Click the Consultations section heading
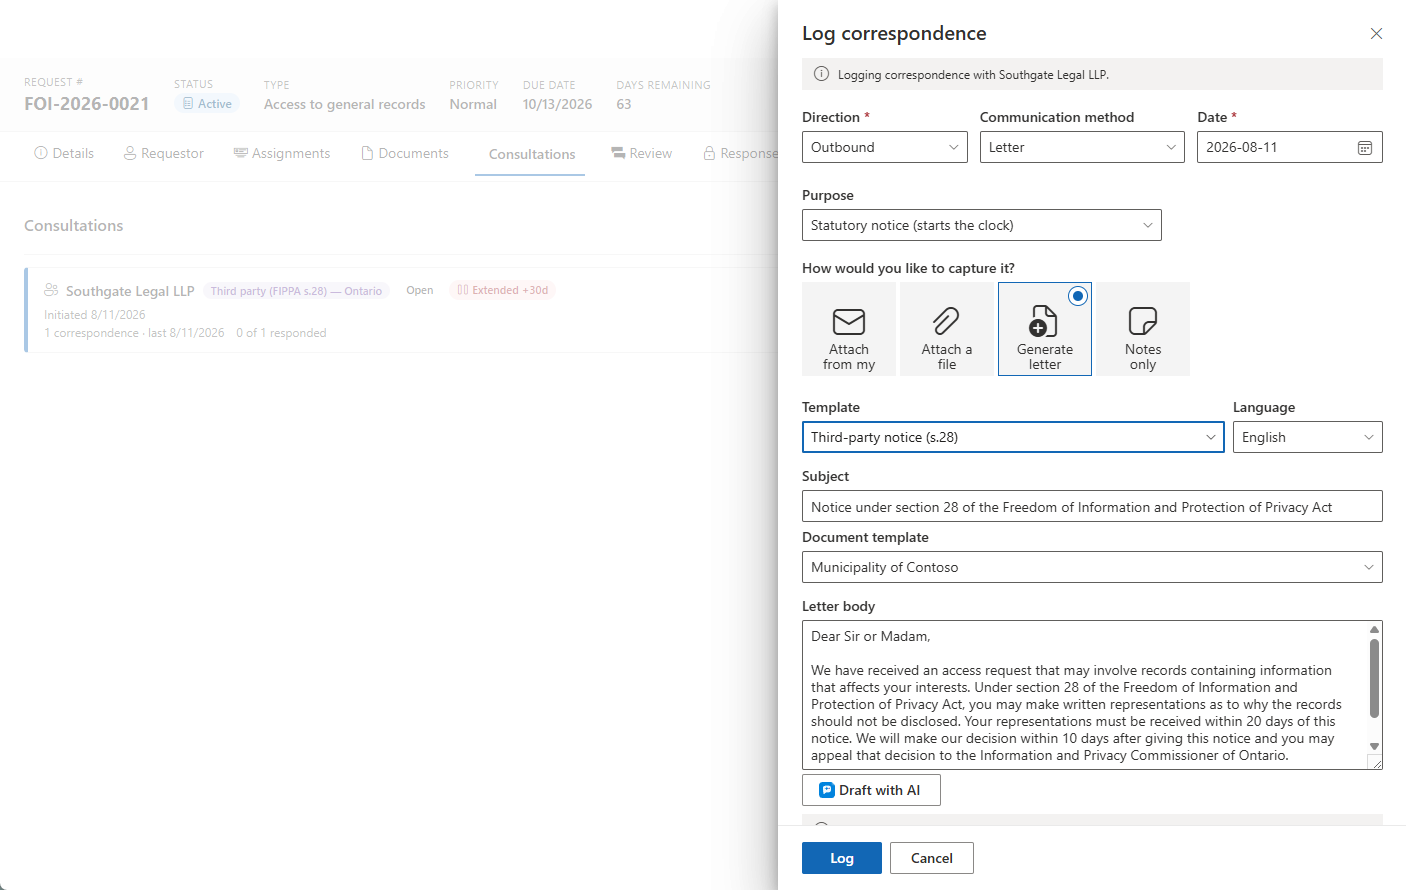The width and height of the screenshot is (1406, 890). click(x=74, y=226)
